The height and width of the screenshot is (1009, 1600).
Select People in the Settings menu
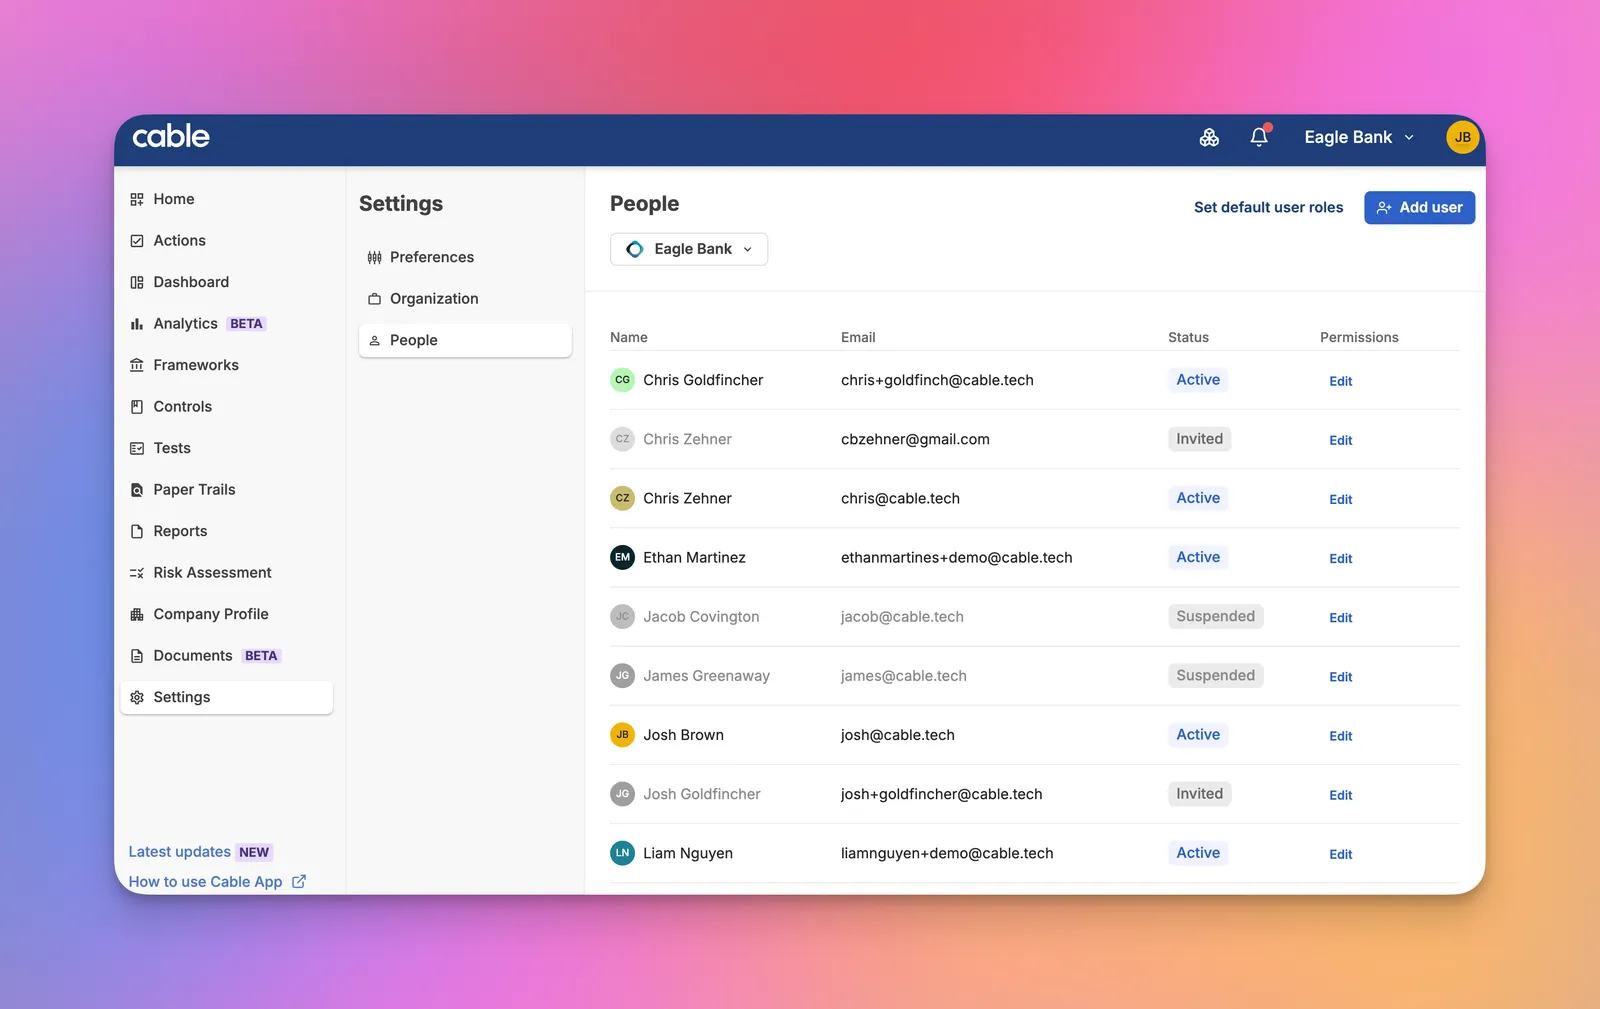coord(465,340)
